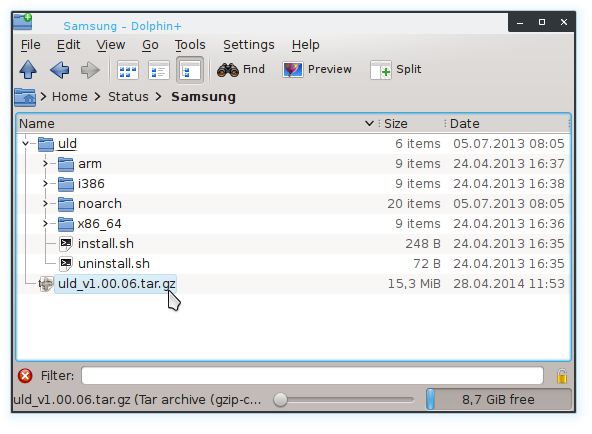Switch to Details tree view mode
Screen dimensions: 592x434
coord(190,70)
